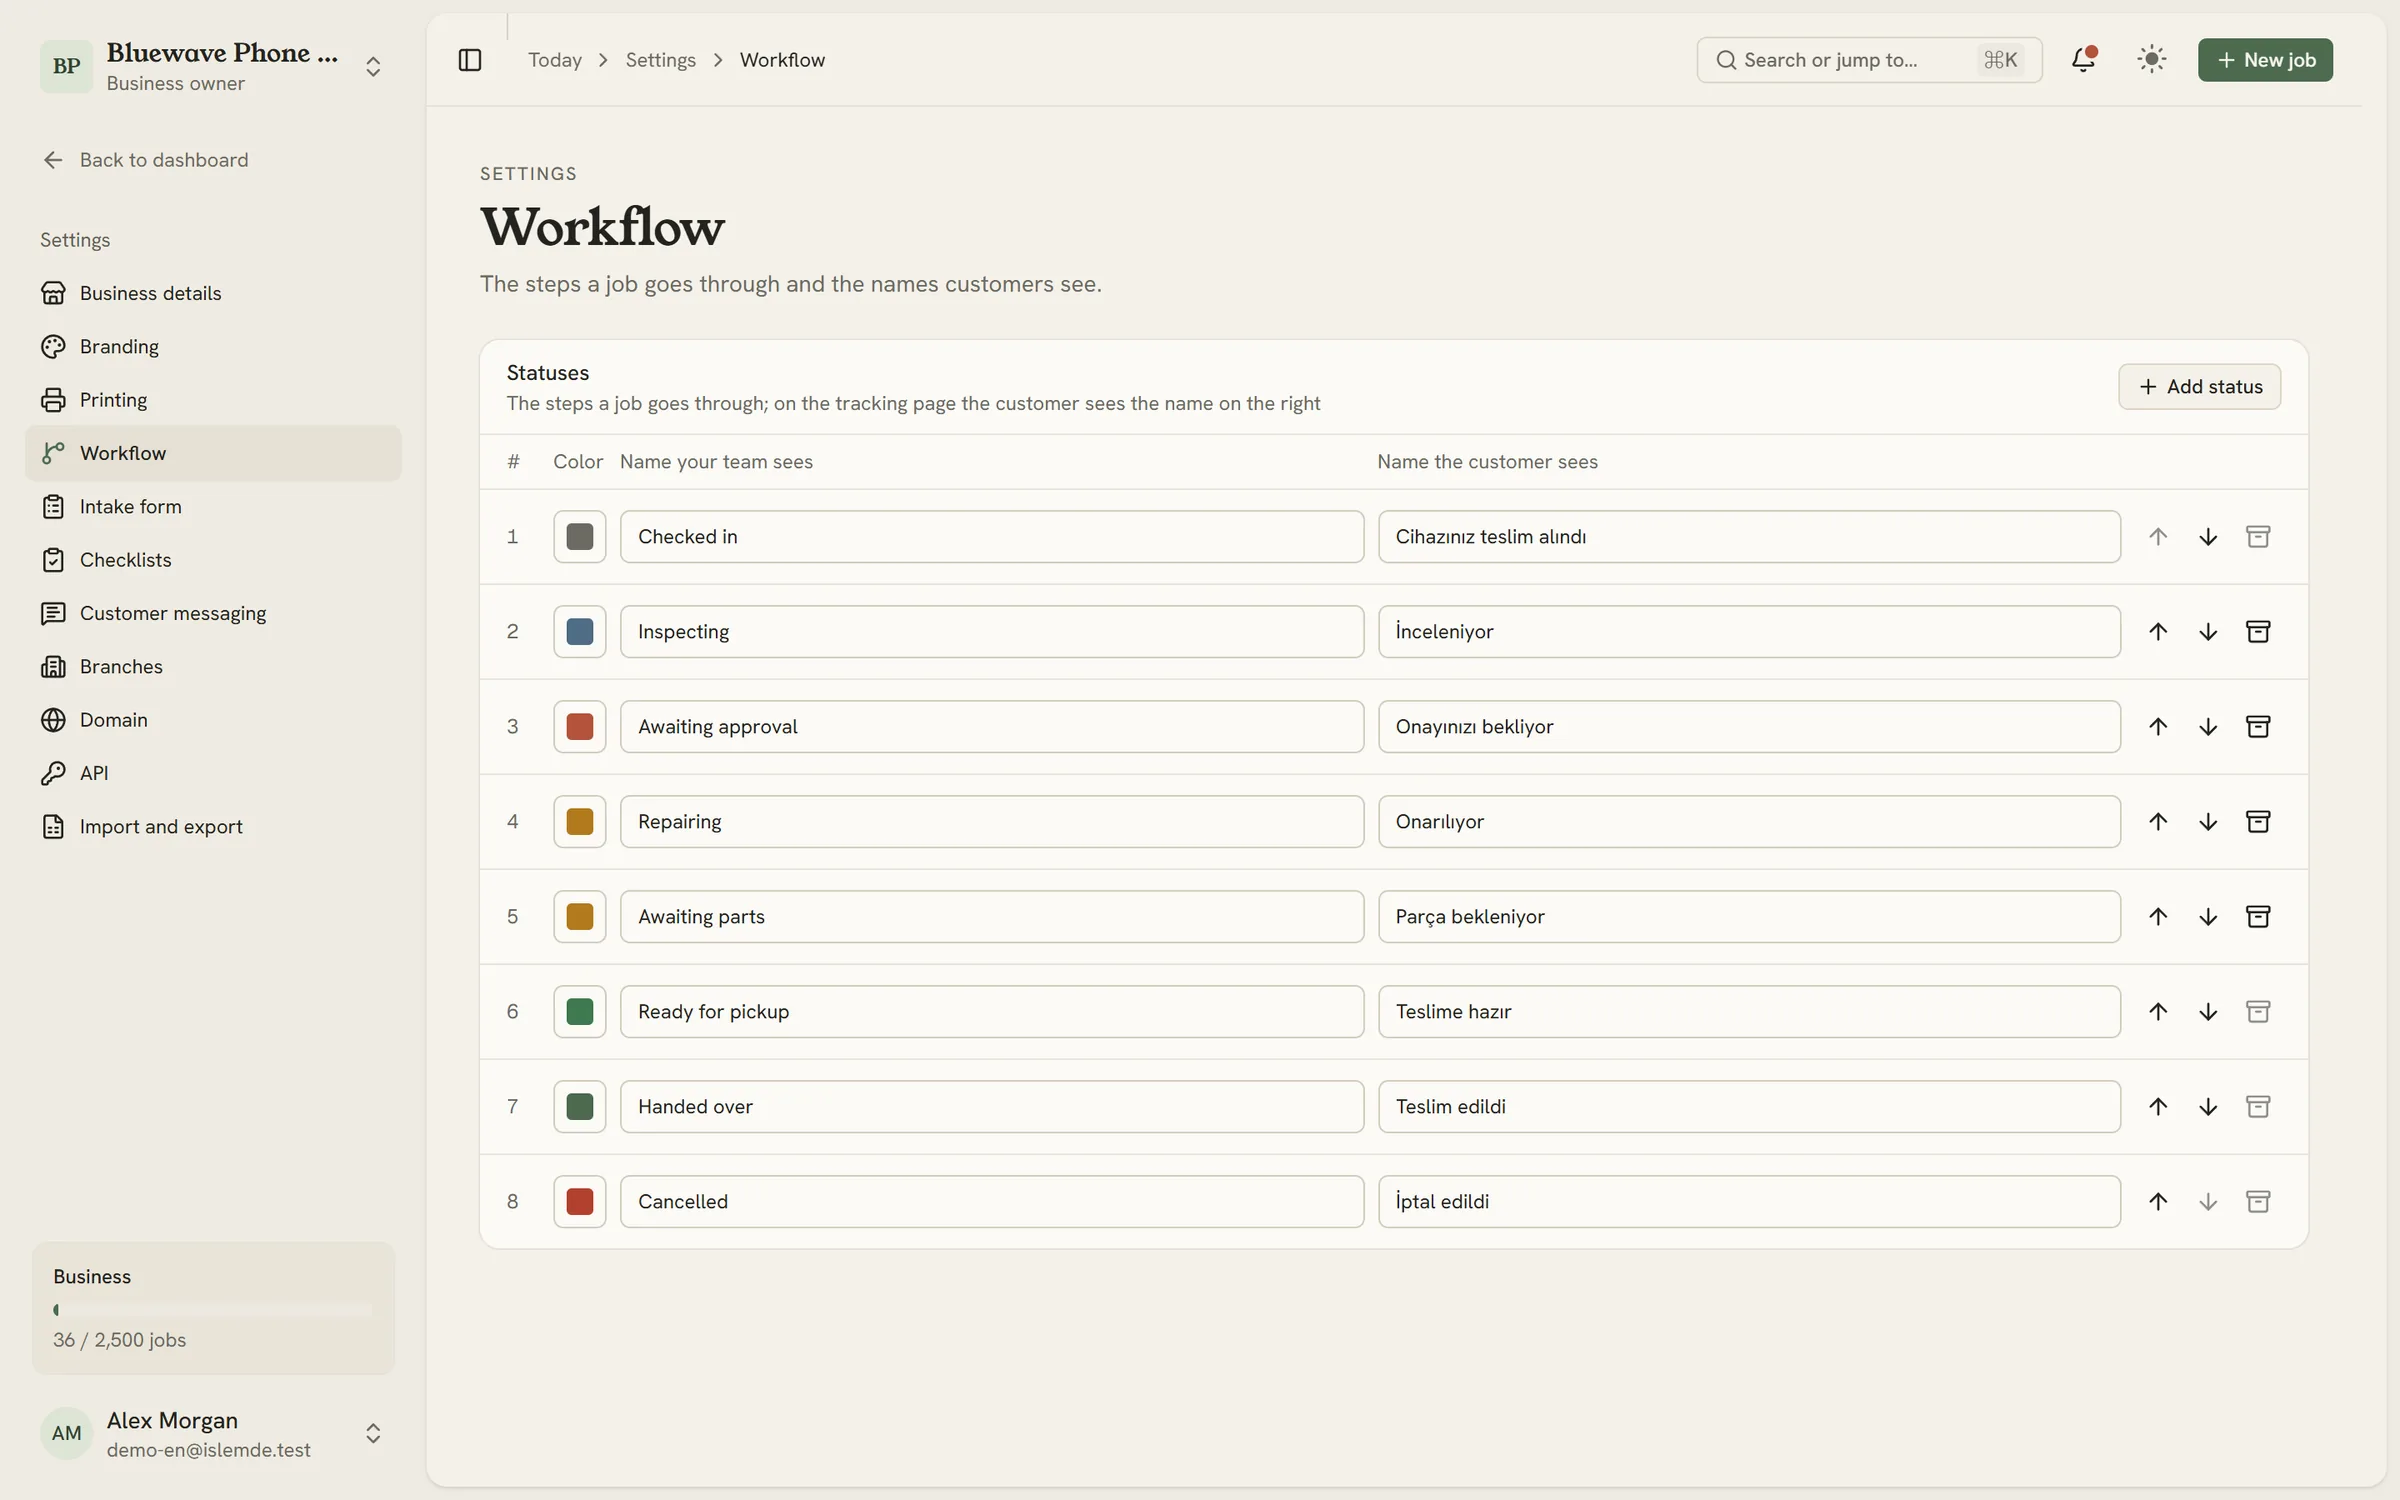Focus the Search or jump to field
Image resolution: width=2400 pixels, height=1500 pixels.
1869,60
